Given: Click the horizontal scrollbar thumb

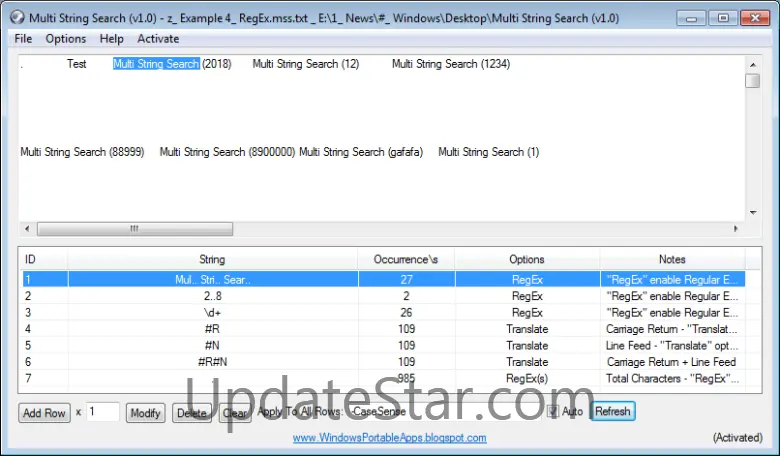Looking at the screenshot, I should tap(135, 229).
